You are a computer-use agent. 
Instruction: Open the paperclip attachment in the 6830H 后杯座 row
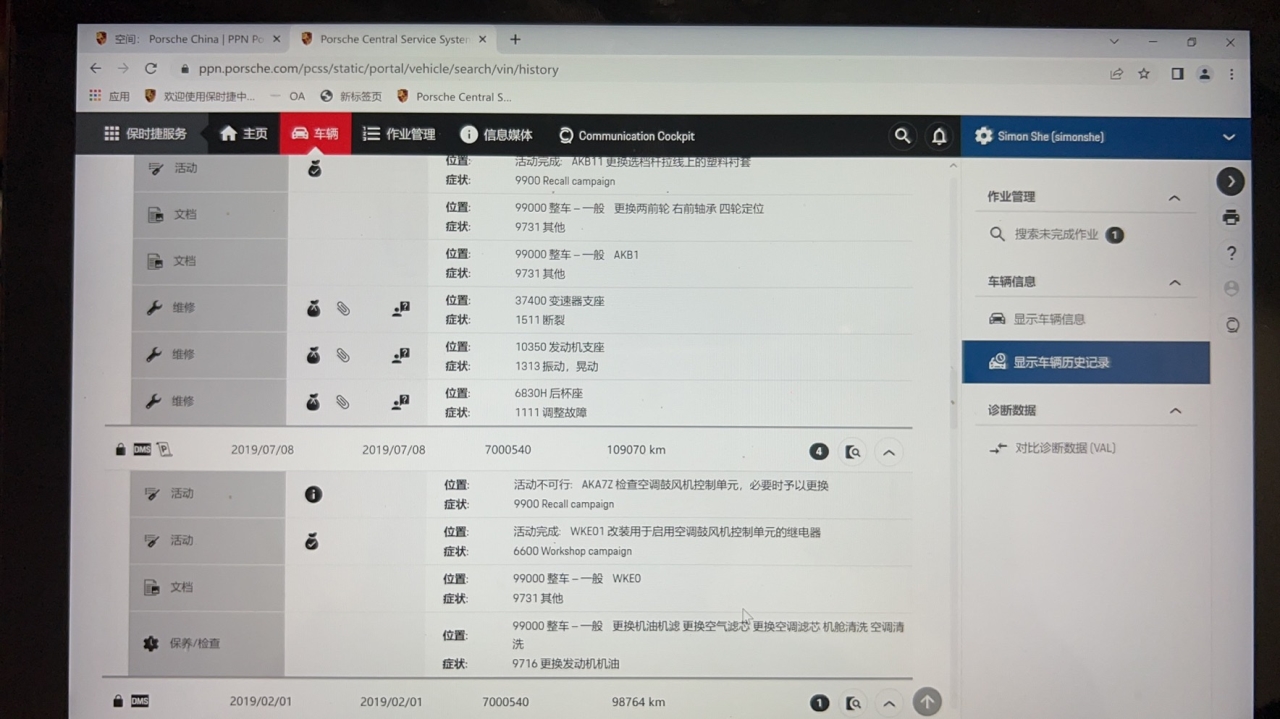(x=343, y=402)
